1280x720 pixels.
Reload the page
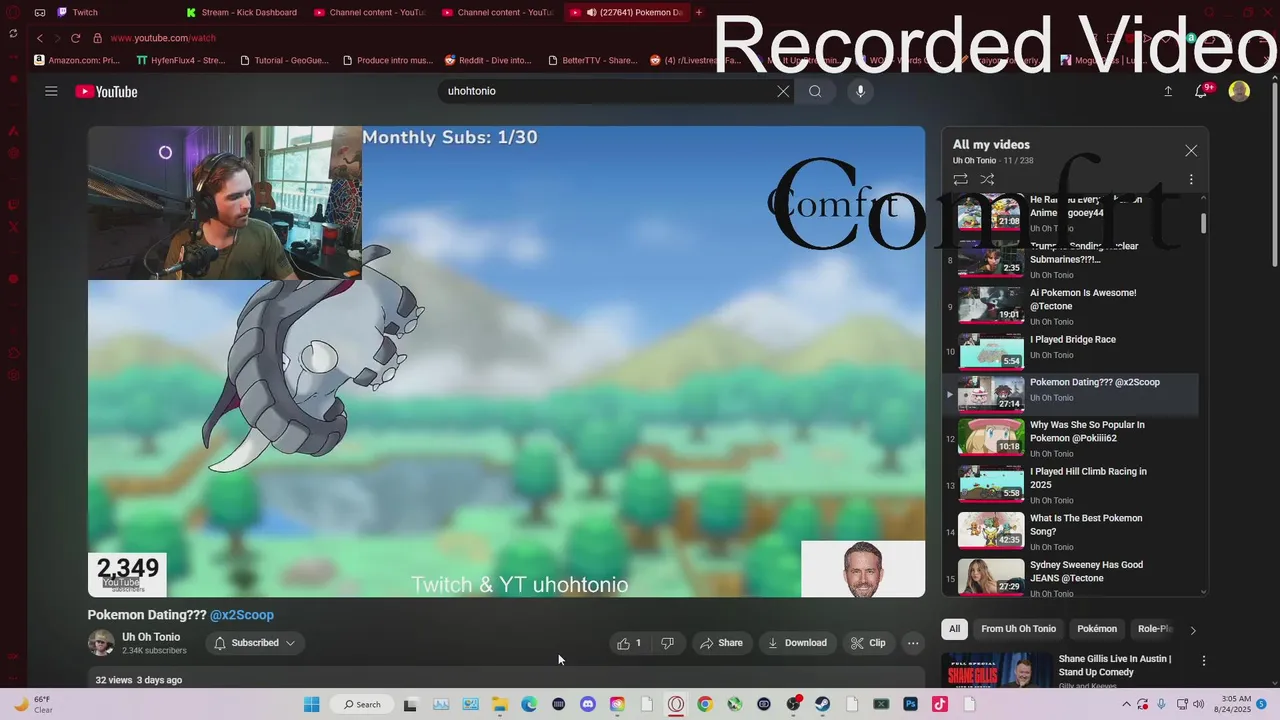click(x=75, y=38)
